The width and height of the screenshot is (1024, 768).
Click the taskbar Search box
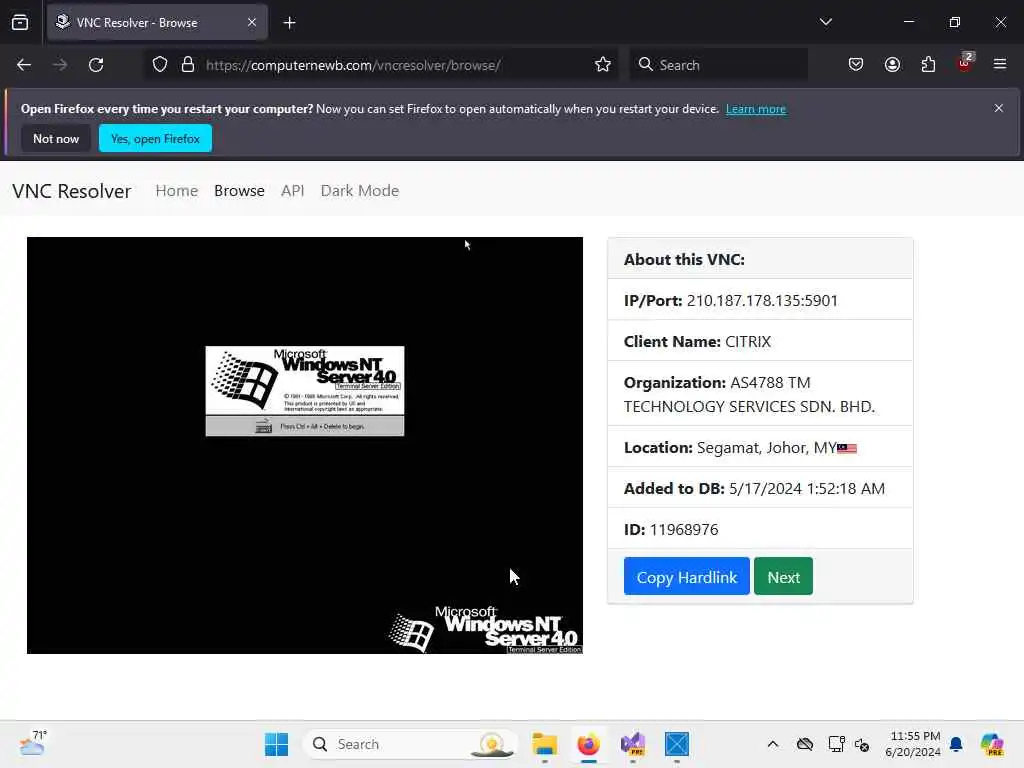pyautogui.click(x=411, y=744)
